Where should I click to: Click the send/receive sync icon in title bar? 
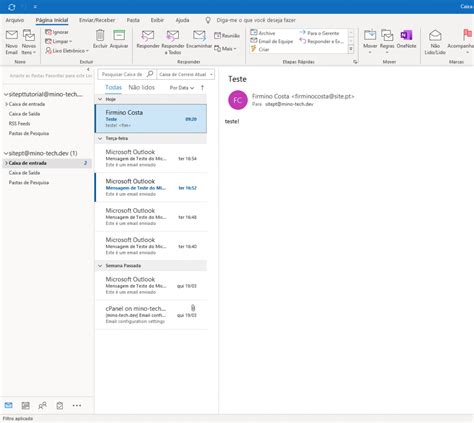[12, 7]
